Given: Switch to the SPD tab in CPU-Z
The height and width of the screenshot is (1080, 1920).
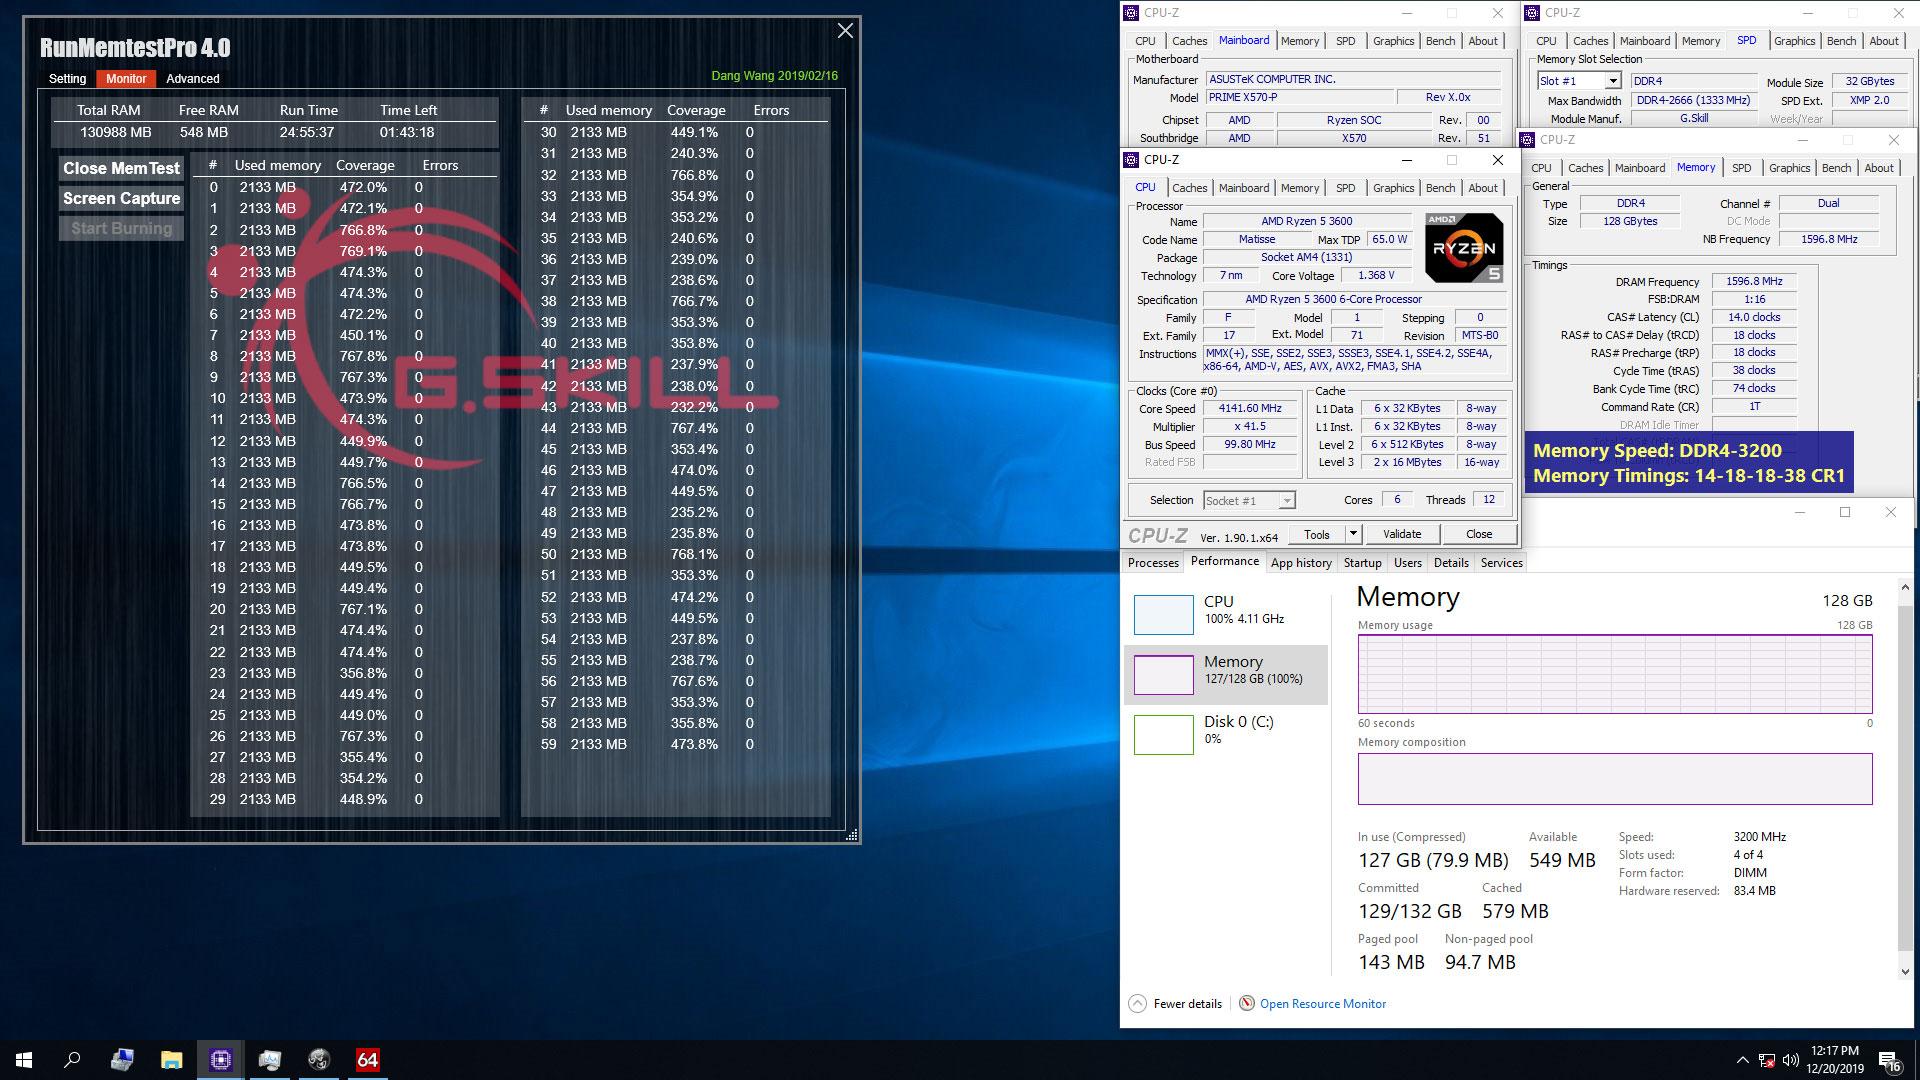Looking at the screenshot, I should (1345, 188).
